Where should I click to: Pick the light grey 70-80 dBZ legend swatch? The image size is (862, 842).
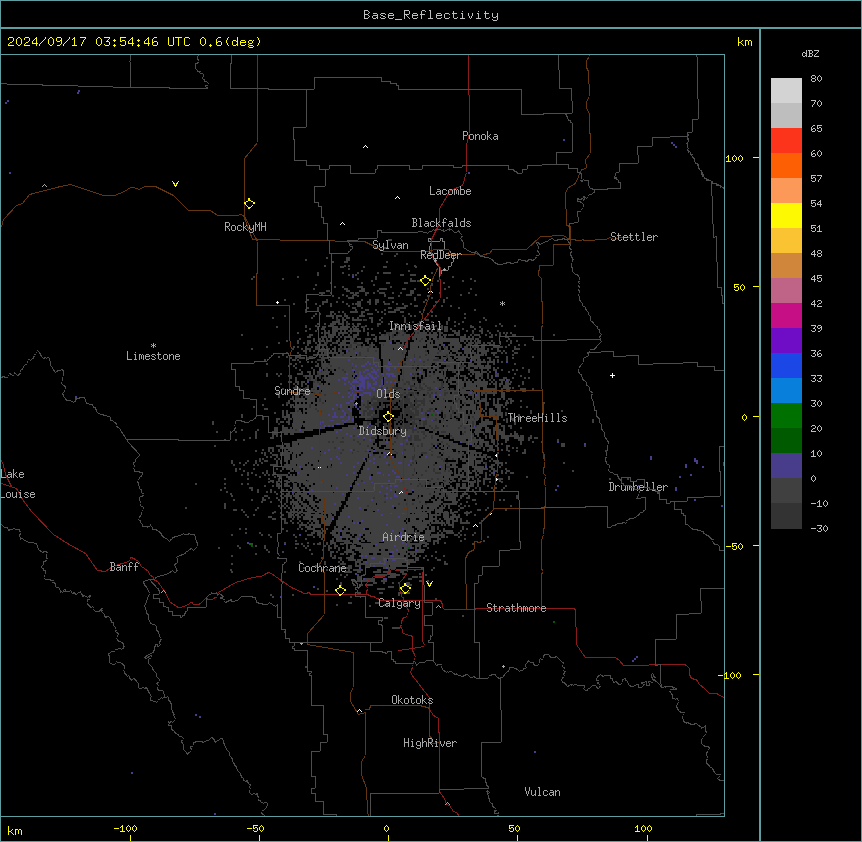click(x=786, y=91)
